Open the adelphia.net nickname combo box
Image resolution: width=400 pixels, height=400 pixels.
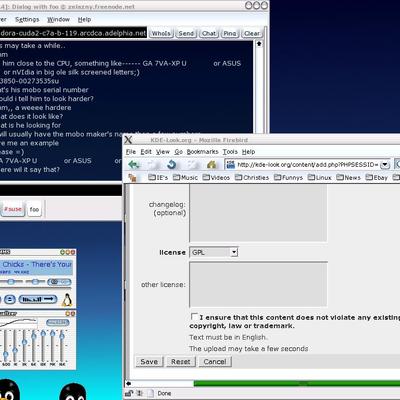coord(73,33)
